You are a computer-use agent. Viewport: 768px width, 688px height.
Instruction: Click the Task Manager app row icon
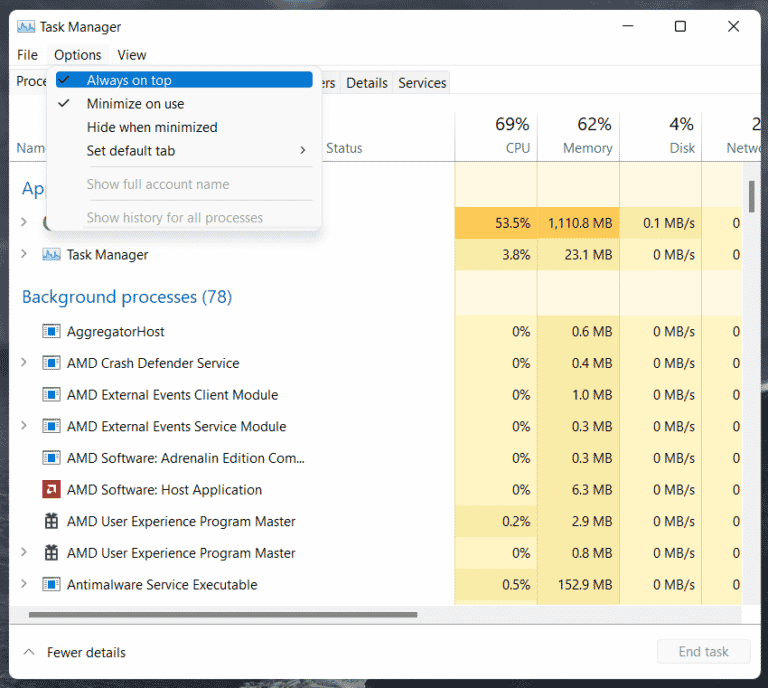coord(51,255)
